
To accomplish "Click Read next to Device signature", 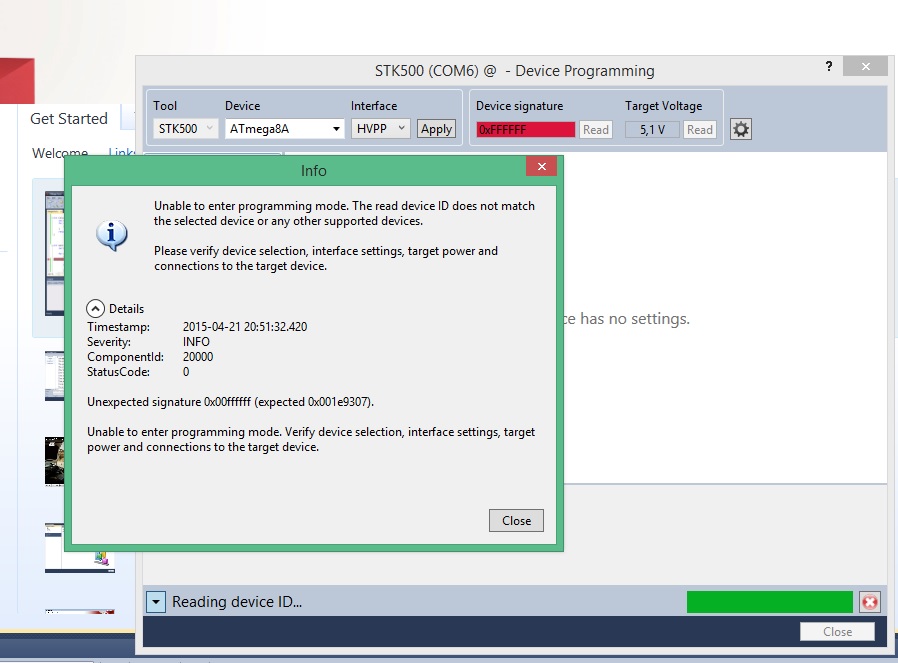I will 596,129.
